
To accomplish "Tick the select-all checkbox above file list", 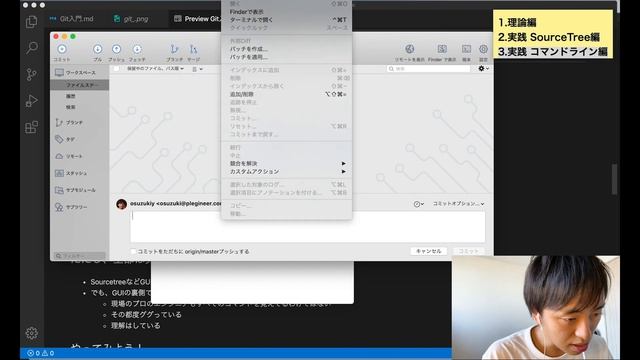I will coord(116,69).
